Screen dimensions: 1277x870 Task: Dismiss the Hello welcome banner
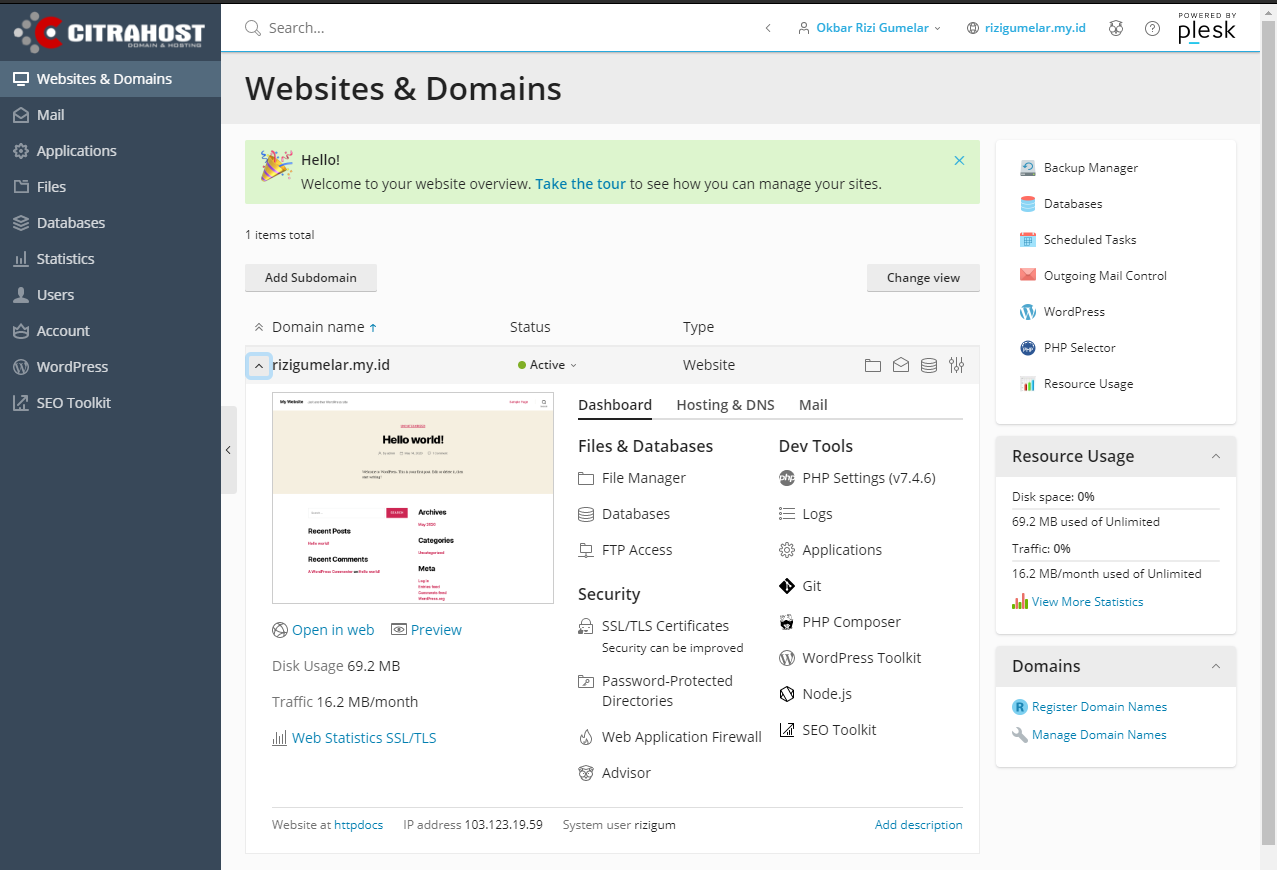(959, 160)
